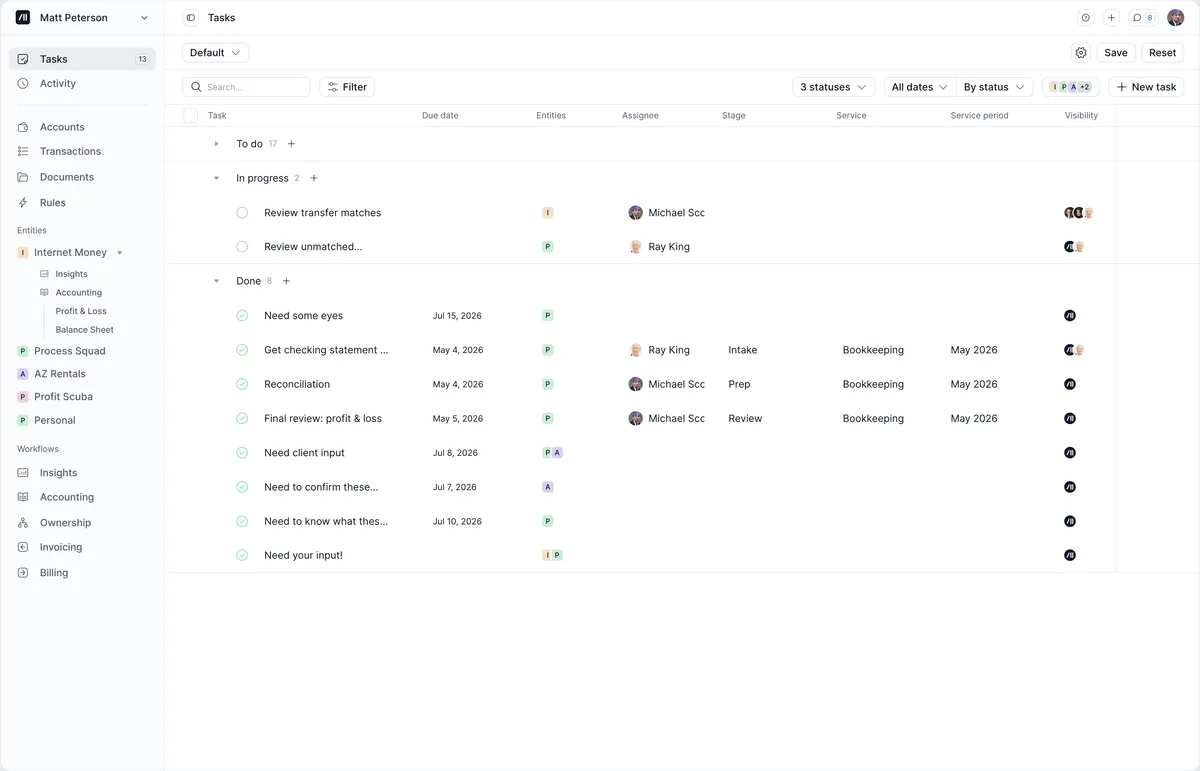The width and height of the screenshot is (1200, 771).
Task: Open the clock history icon in header
Action: [1085, 18]
